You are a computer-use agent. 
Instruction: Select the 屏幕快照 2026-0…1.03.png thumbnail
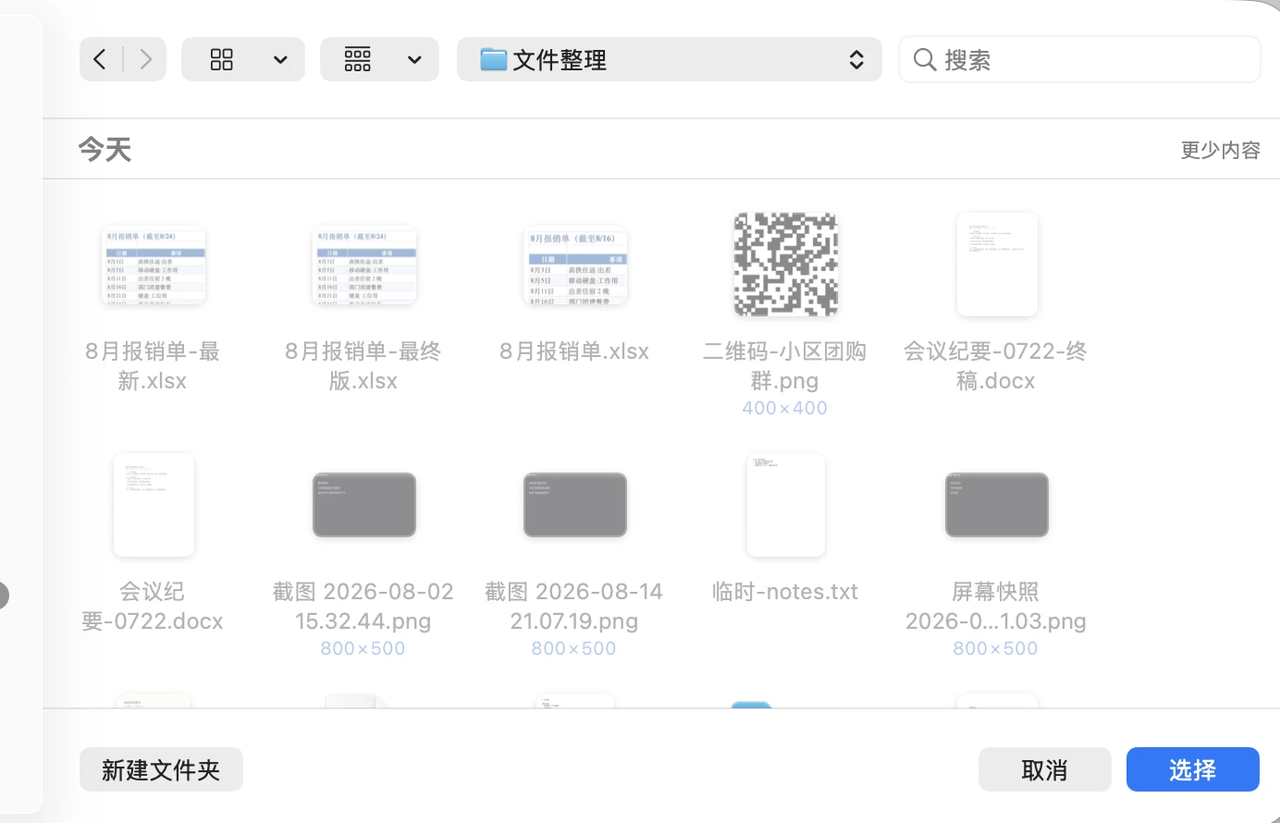[997, 505]
